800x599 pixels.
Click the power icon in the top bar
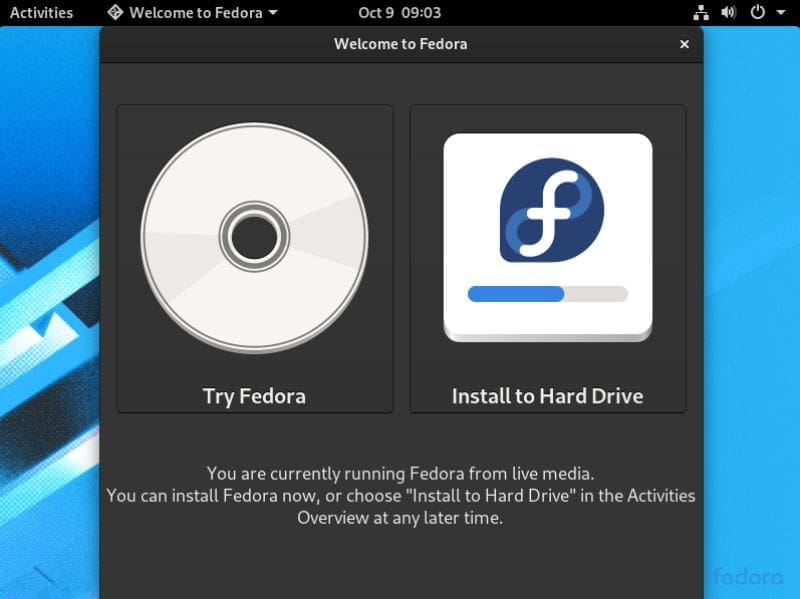point(758,13)
